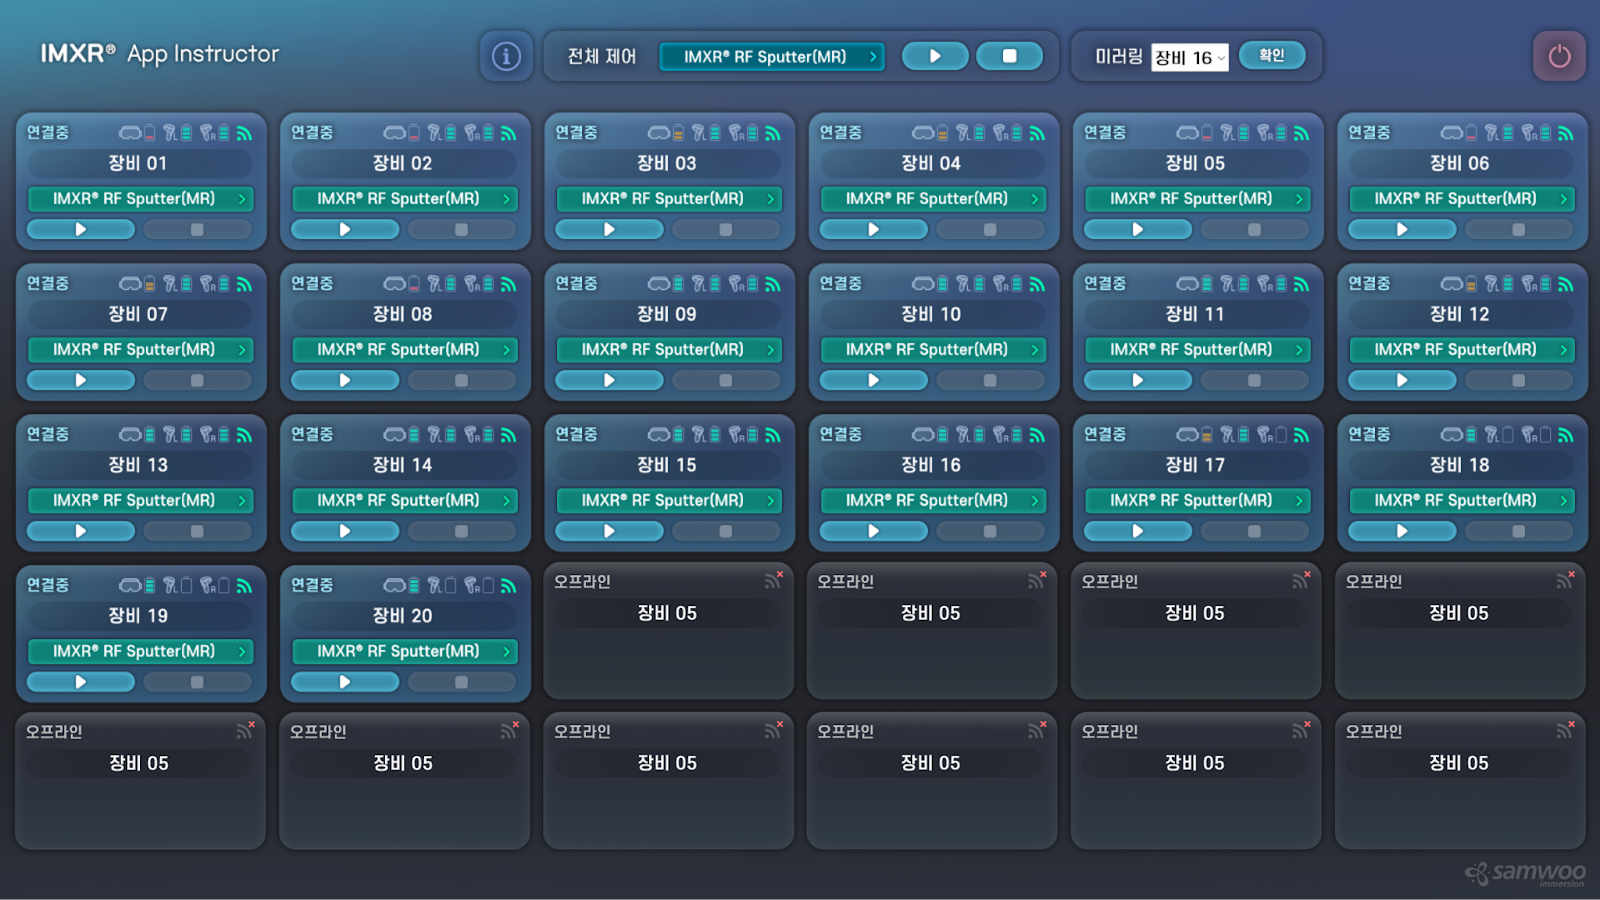Click the Wi-Fi signal icon on 장비 12
The height and width of the screenshot is (900, 1600).
coord(1566,284)
